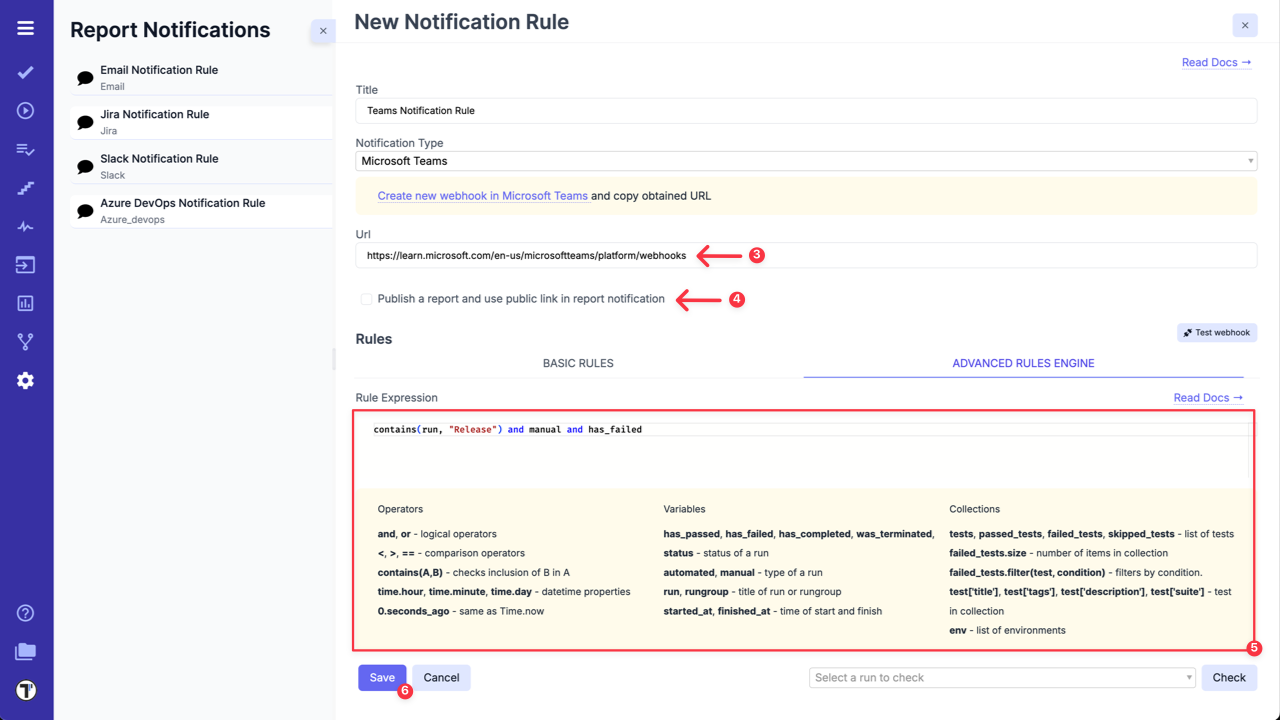Open the Branches sidebar icon
This screenshot has height=720, width=1280.
pyautogui.click(x=26, y=341)
